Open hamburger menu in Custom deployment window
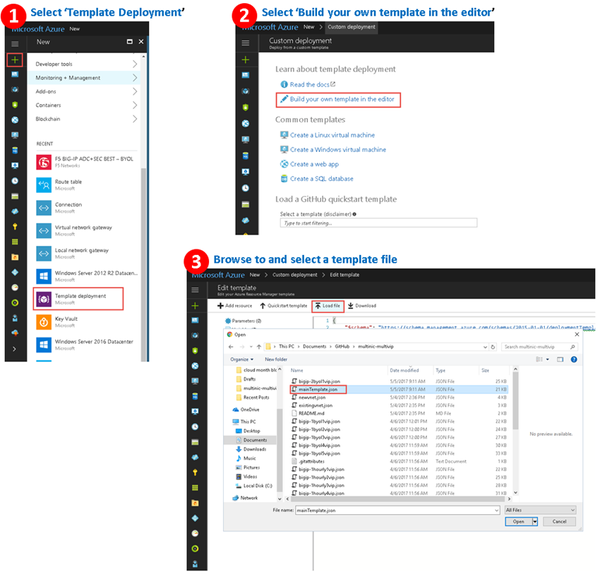The image size is (600, 575). [x=246, y=43]
